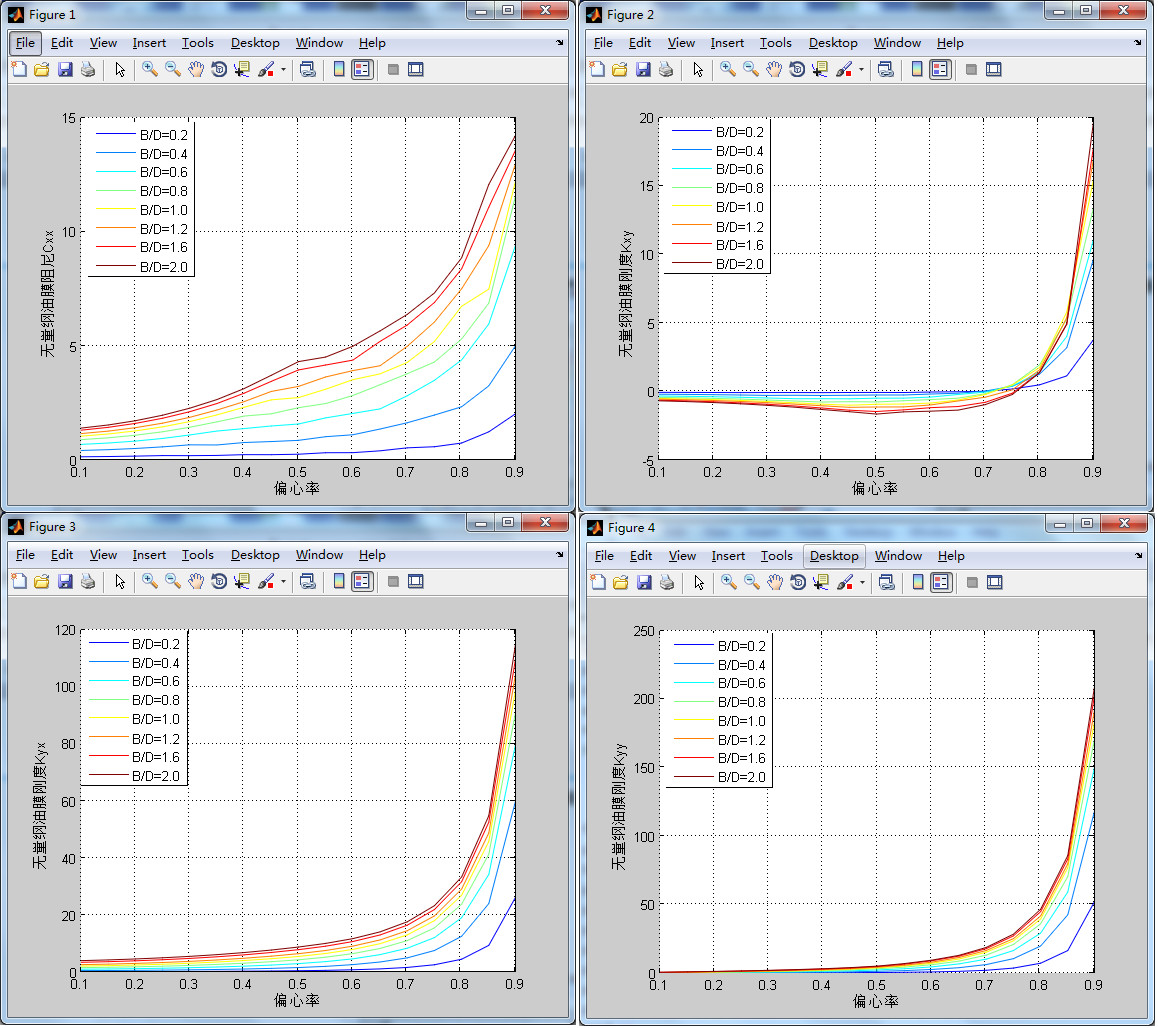This screenshot has height=1028, width=1158.
Task: Click the dock arrow on Figure 2 menu bar
Action: (1138, 43)
